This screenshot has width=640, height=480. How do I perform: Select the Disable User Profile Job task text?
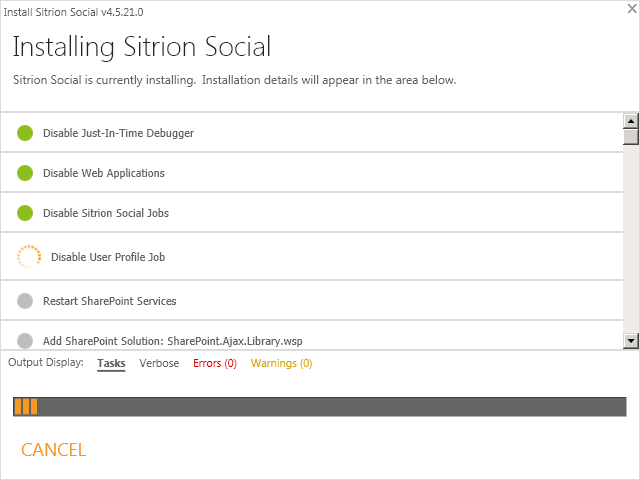107,257
